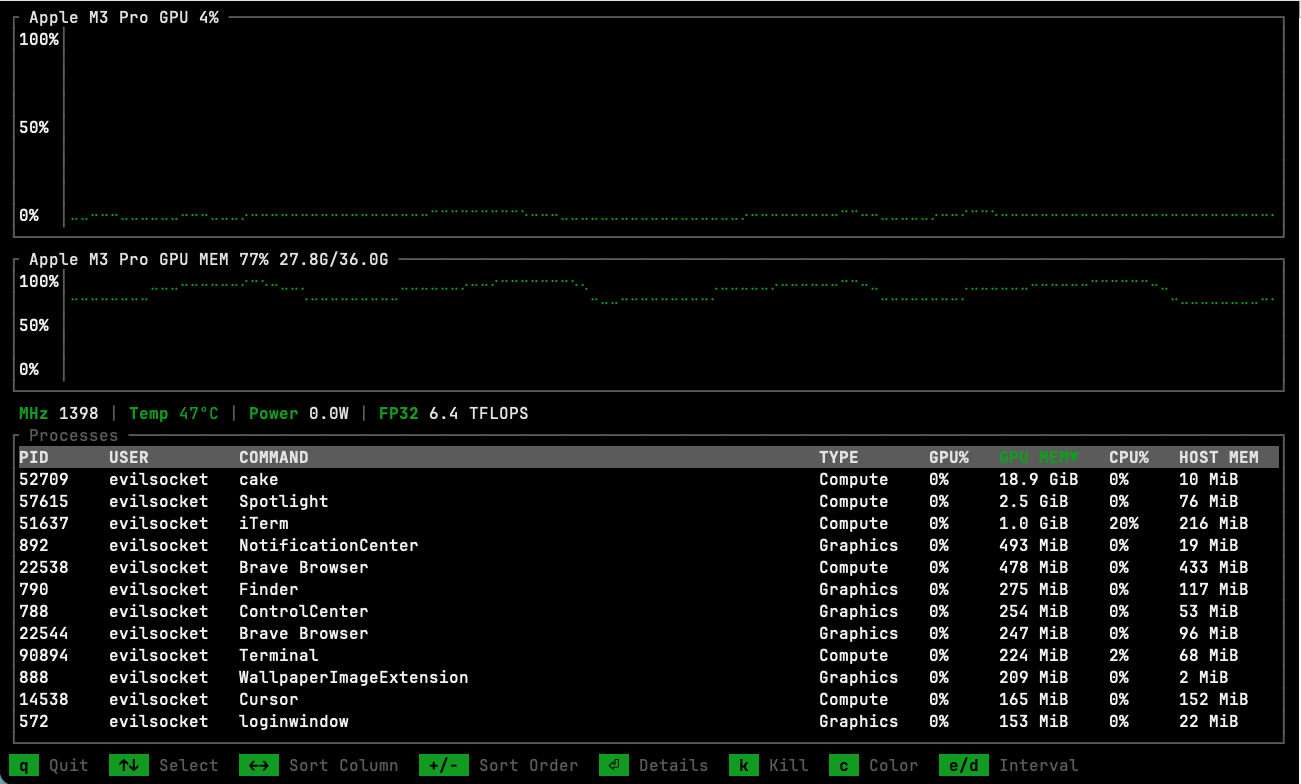Click the +/- Sort Order badge
Viewport: 1301px width, 784px height.
coord(444,766)
